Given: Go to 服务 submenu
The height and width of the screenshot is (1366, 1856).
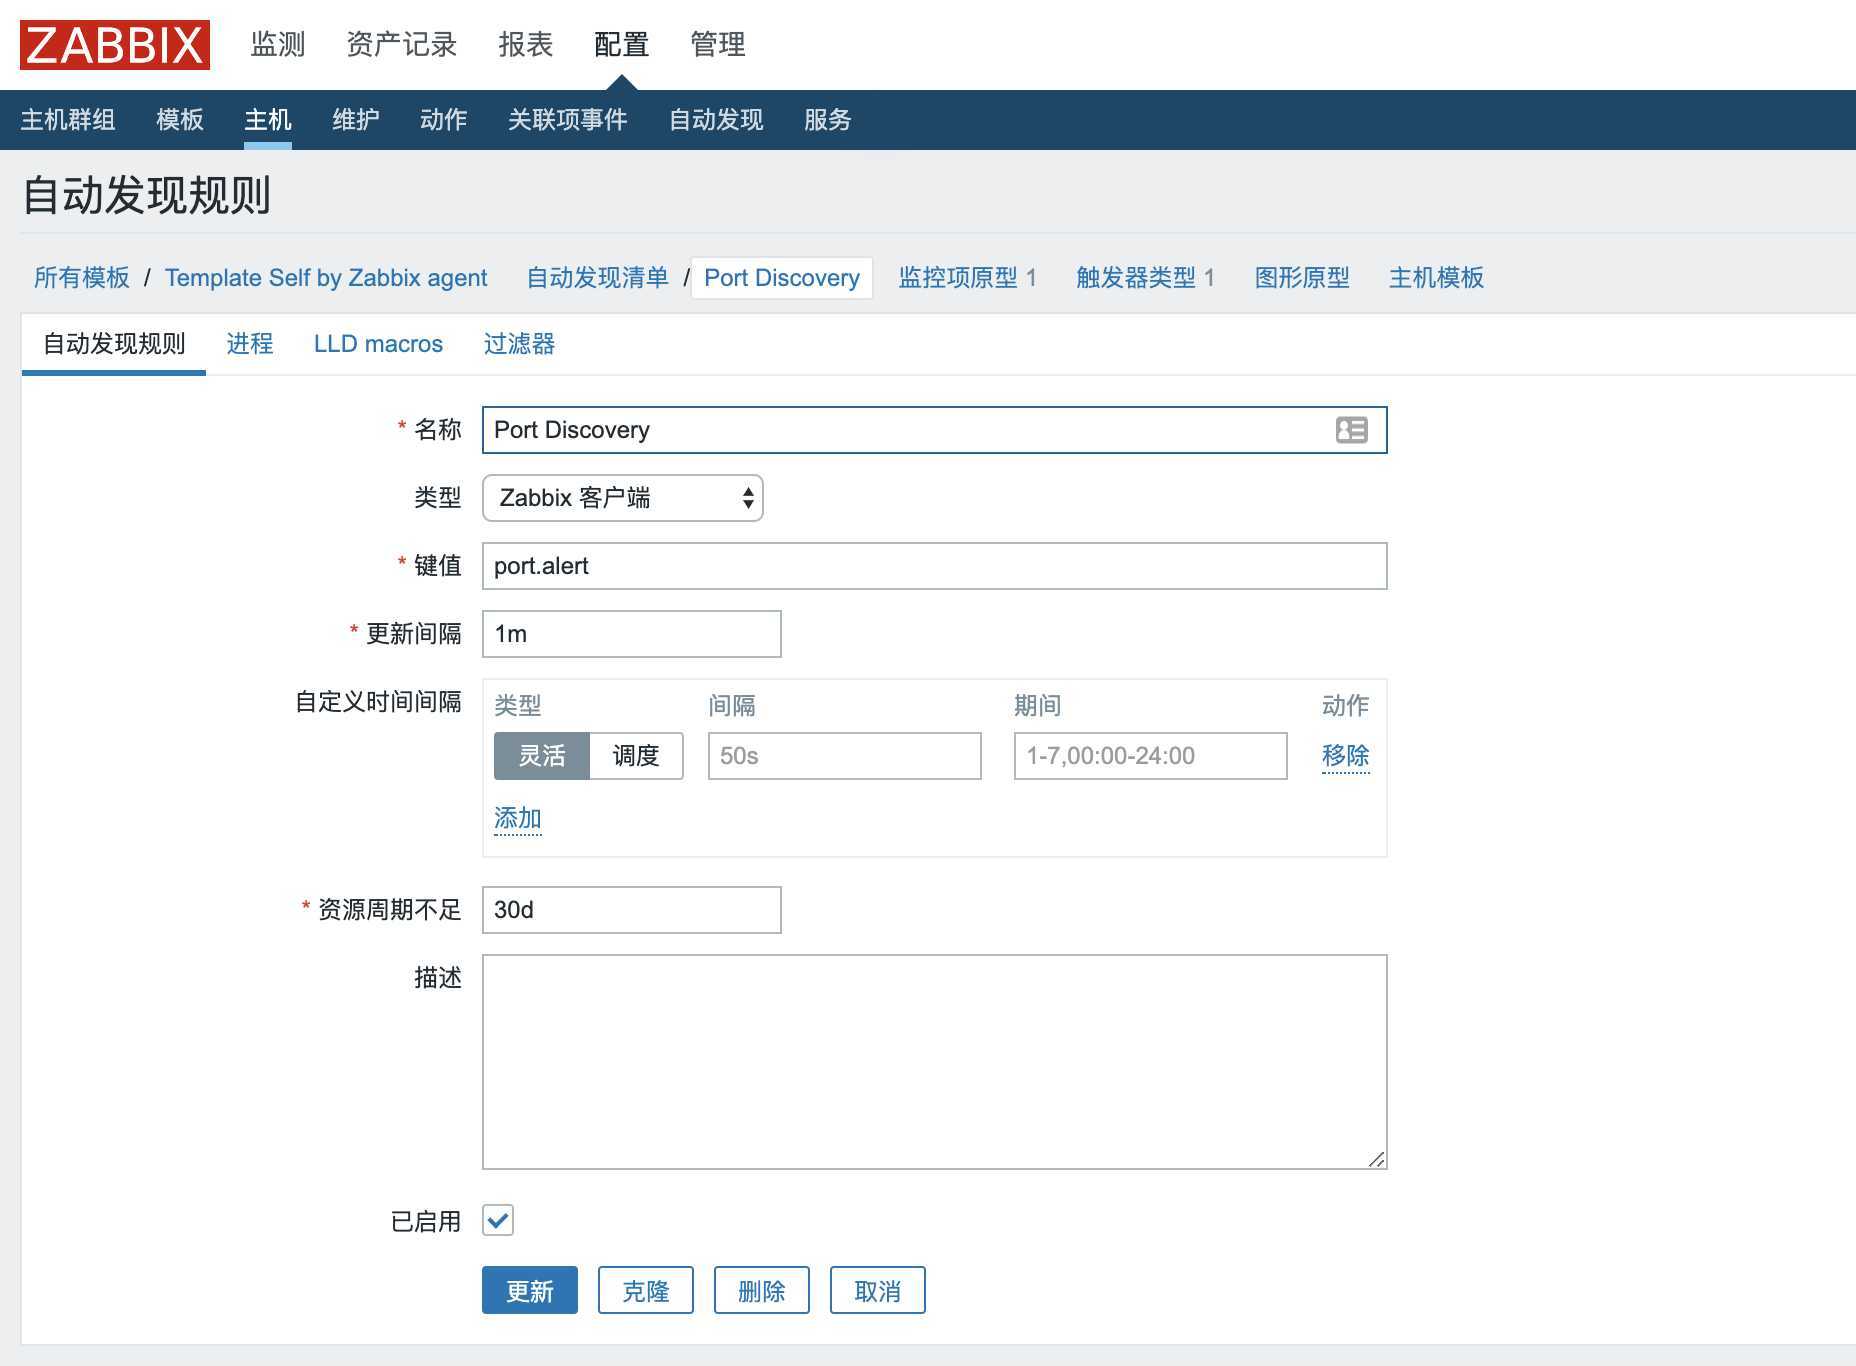Looking at the screenshot, I should pyautogui.click(x=828, y=120).
